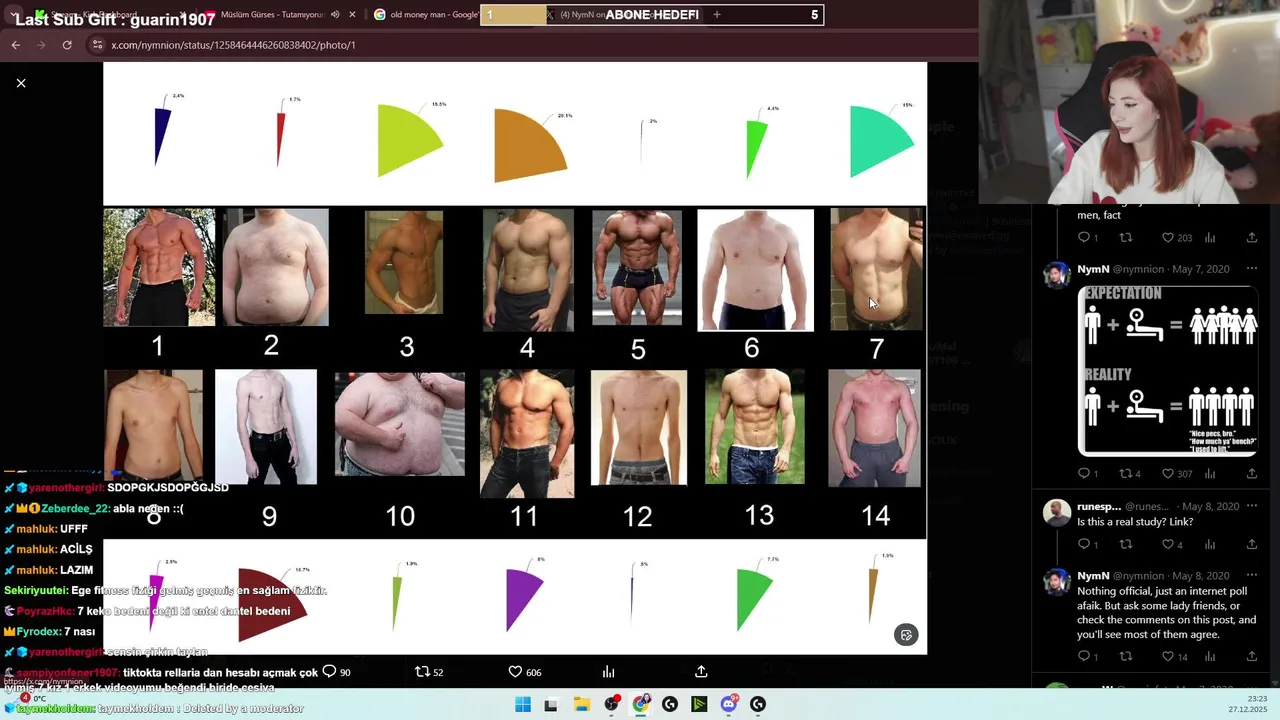Share the comment with 203 likes
This screenshot has height=720, width=1280.
pyautogui.click(x=1252, y=238)
